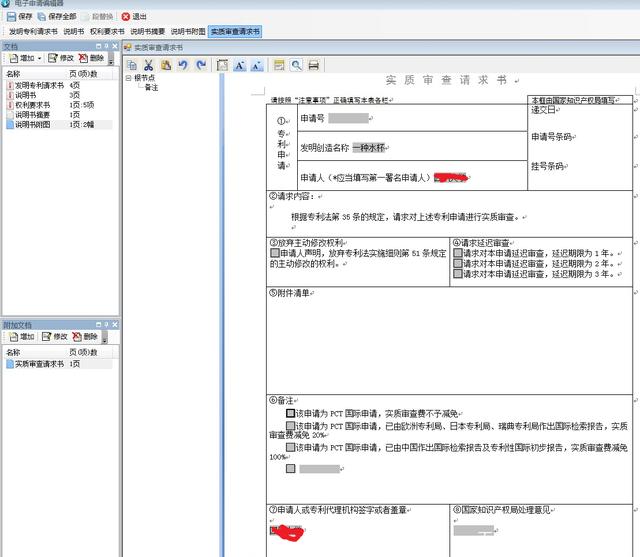Image resolution: width=640 pixels, height=557 pixels.
Task: Check the delay examination for 2 年 box
Action: click(458, 264)
